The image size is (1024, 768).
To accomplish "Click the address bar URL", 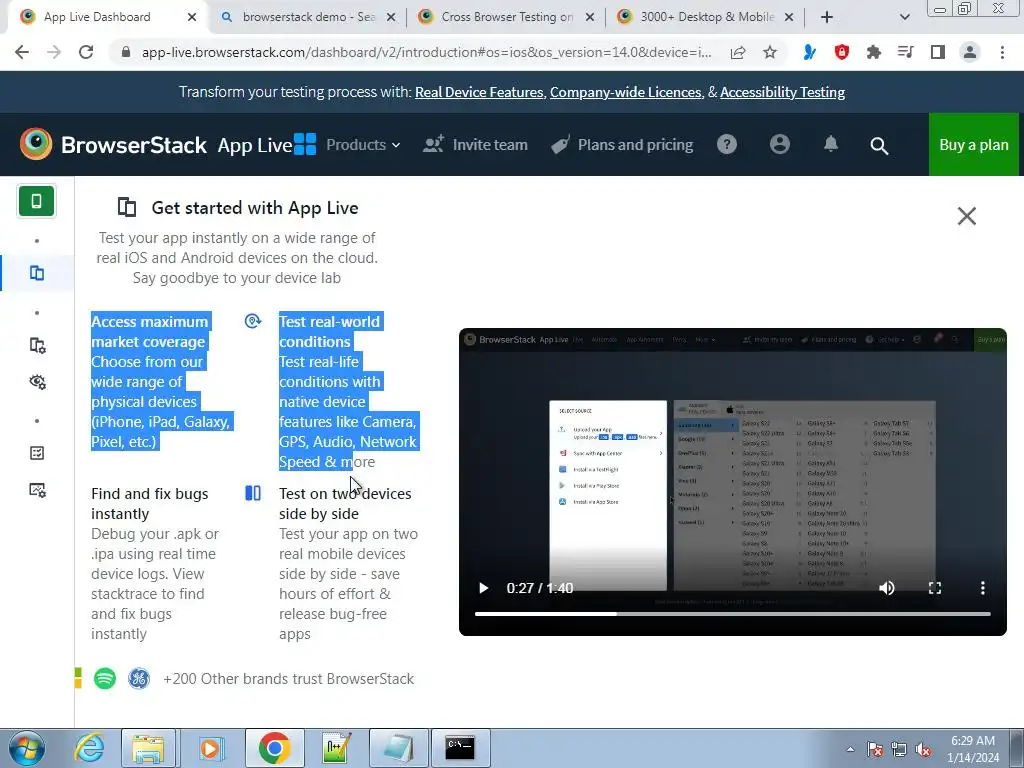I will click(x=426, y=52).
